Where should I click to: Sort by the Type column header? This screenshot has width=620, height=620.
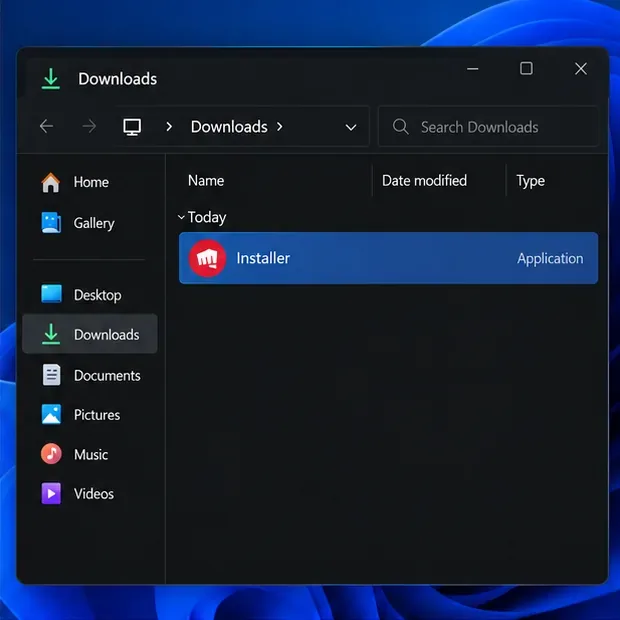tap(531, 181)
